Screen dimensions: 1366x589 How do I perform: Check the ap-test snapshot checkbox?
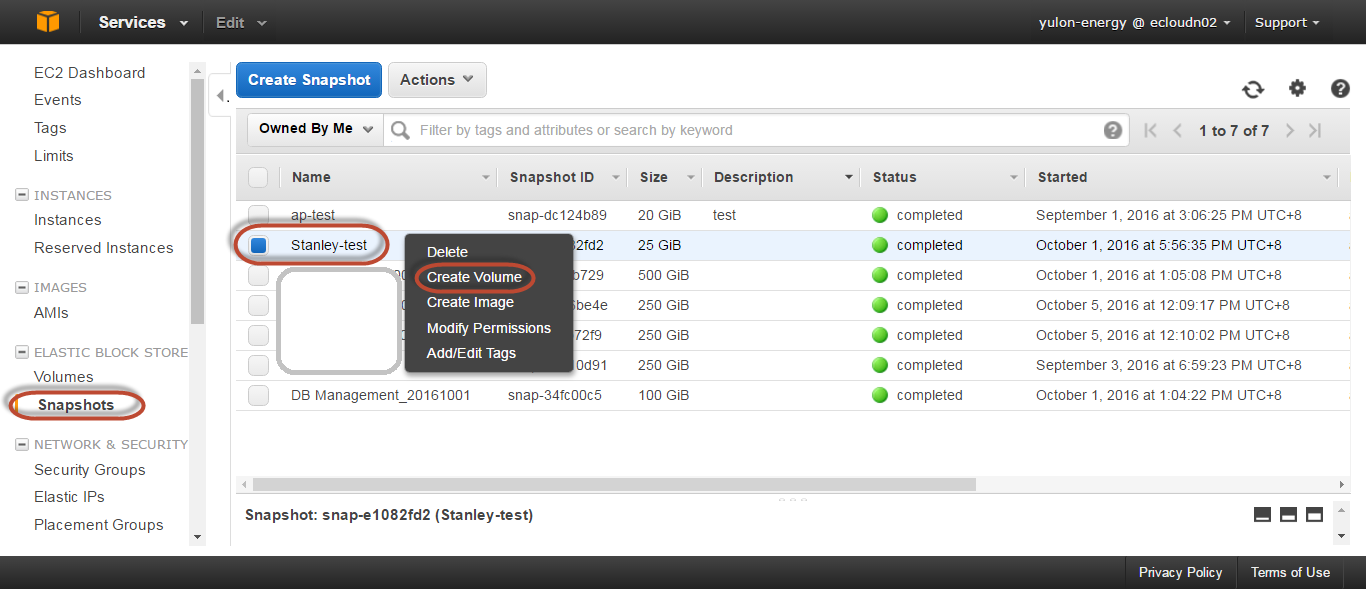click(258, 215)
